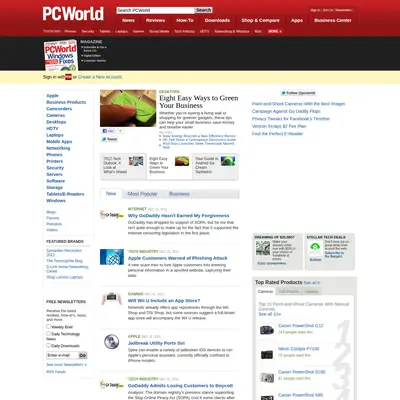Open the Apps menu
Viewport: 400px width, 400px height.
[x=297, y=20]
